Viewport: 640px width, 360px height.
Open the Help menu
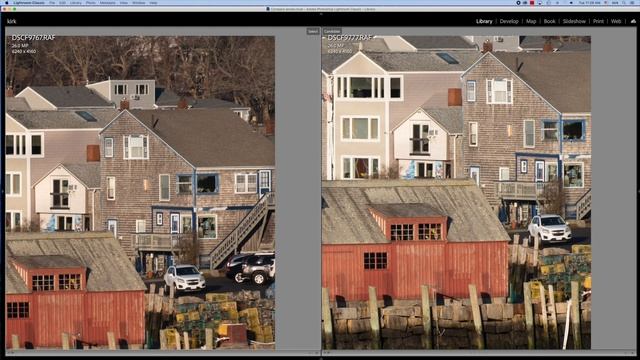pyautogui.click(x=153, y=3)
